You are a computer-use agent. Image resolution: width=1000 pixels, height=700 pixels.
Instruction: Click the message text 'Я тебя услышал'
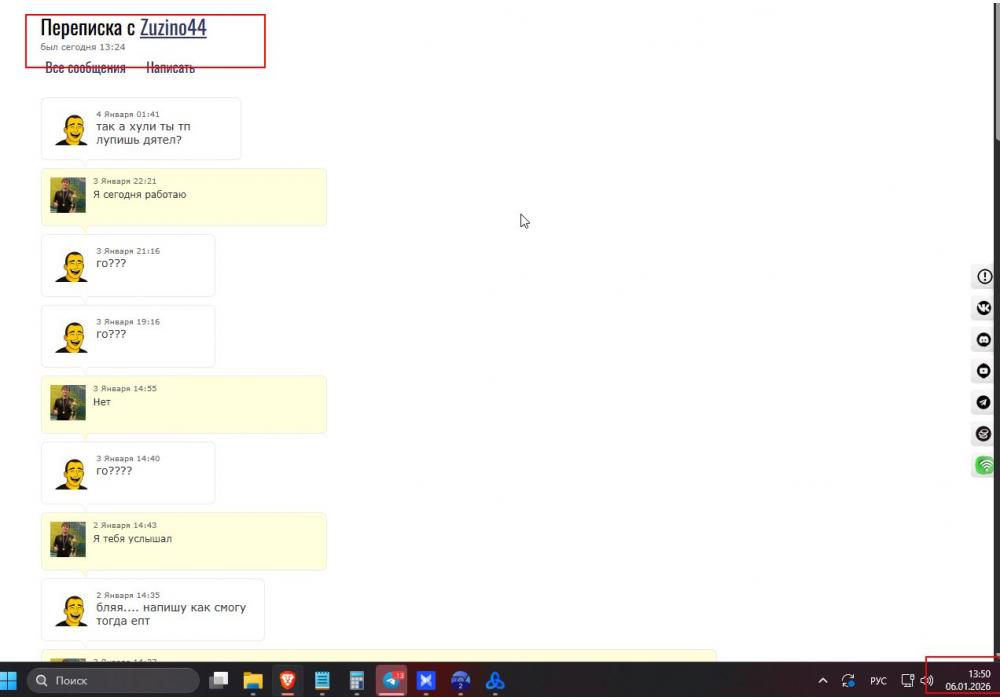click(133, 539)
